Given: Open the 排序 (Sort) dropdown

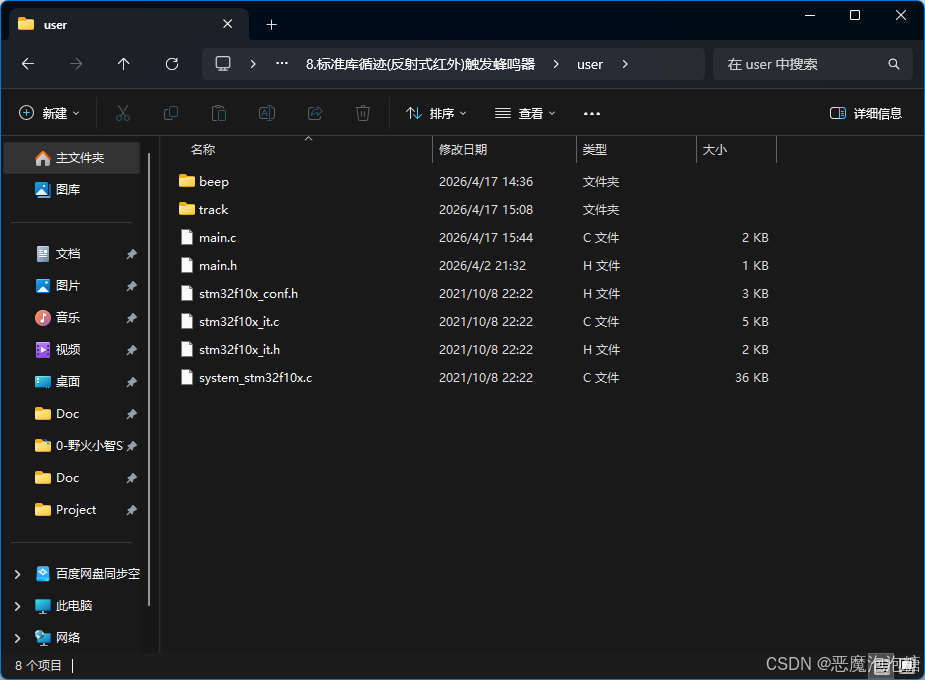Looking at the screenshot, I should tap(437, 113).
